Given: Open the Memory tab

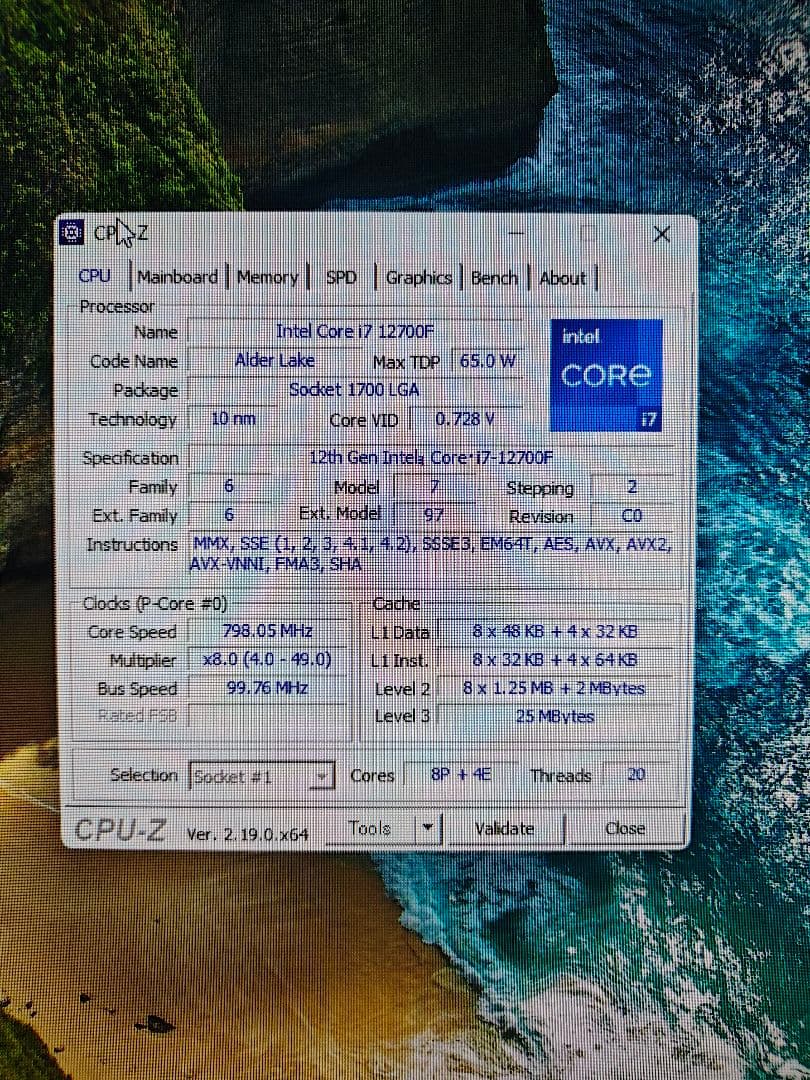Looking at the screenshot, I should [267, 278].
